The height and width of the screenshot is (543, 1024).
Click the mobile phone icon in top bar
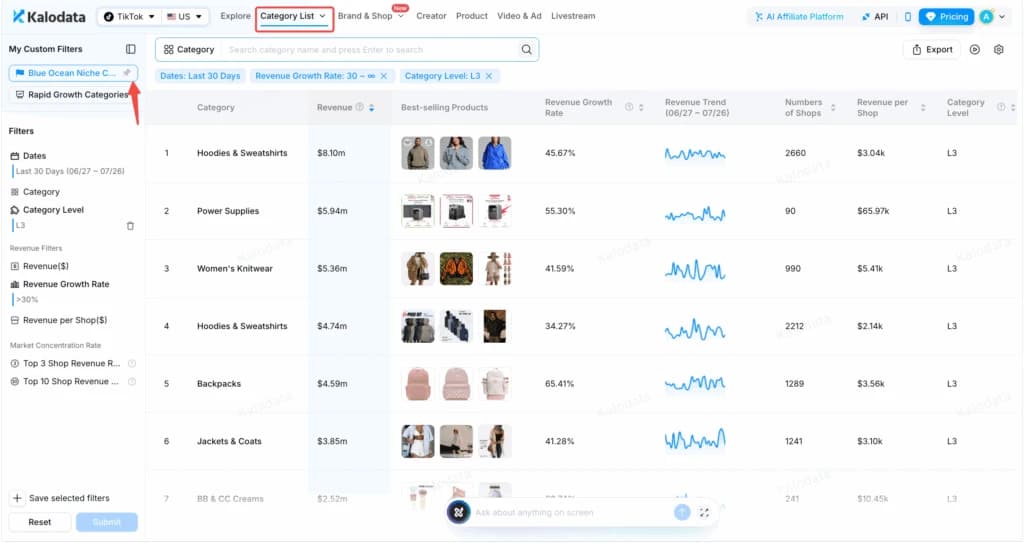click(907, 16)
